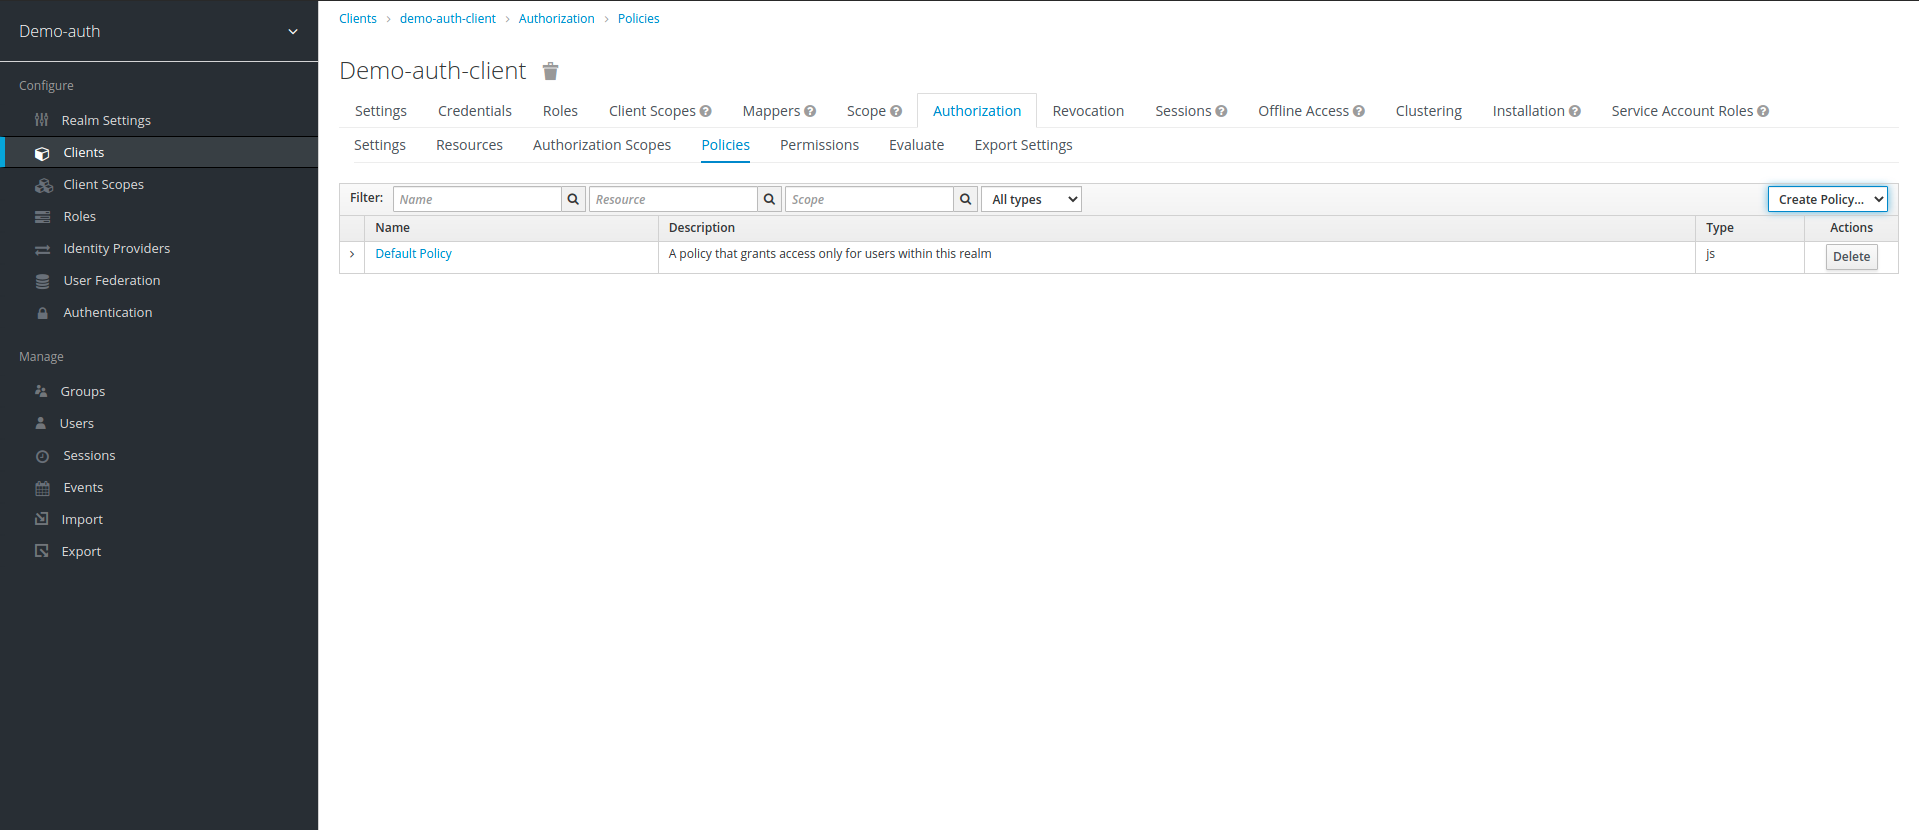Switch to the Credentials tab
The width and height of the screenshot is (1919, 833).
(474, 111)
